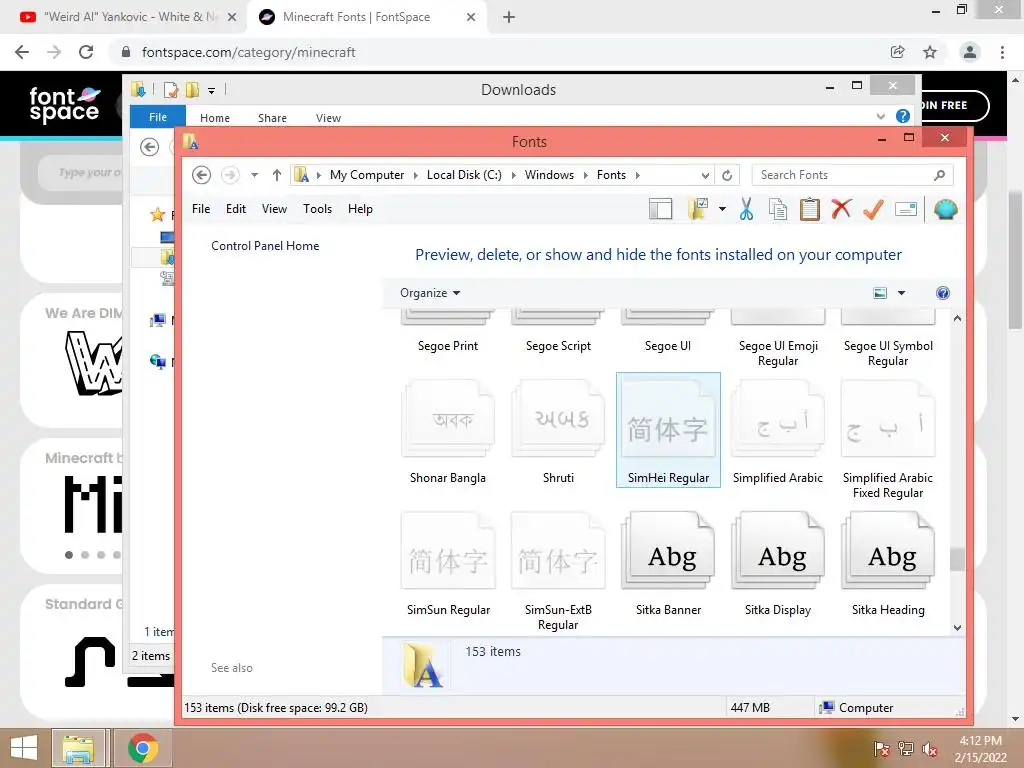
Task: Open a new Chrome tab
Action: point(509,17)
